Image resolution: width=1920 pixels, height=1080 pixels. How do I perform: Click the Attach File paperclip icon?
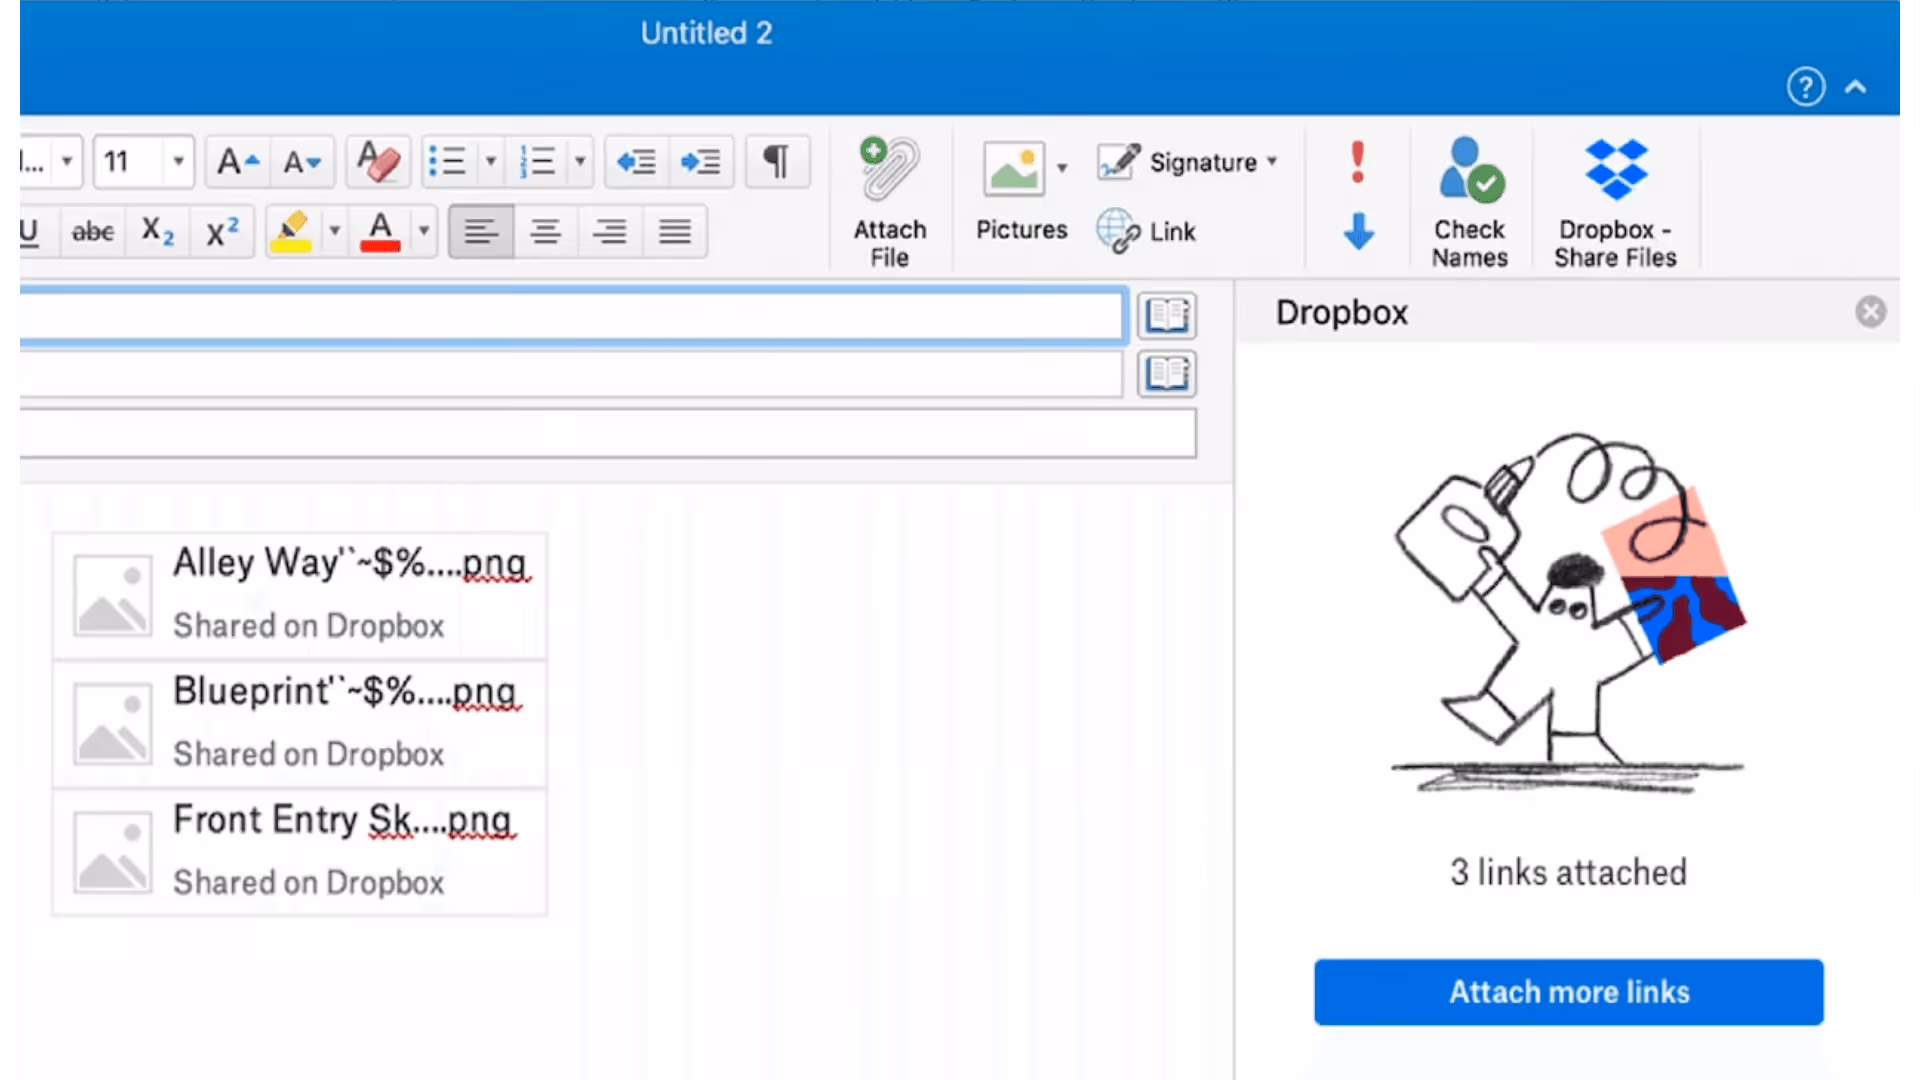pos(889,170)
